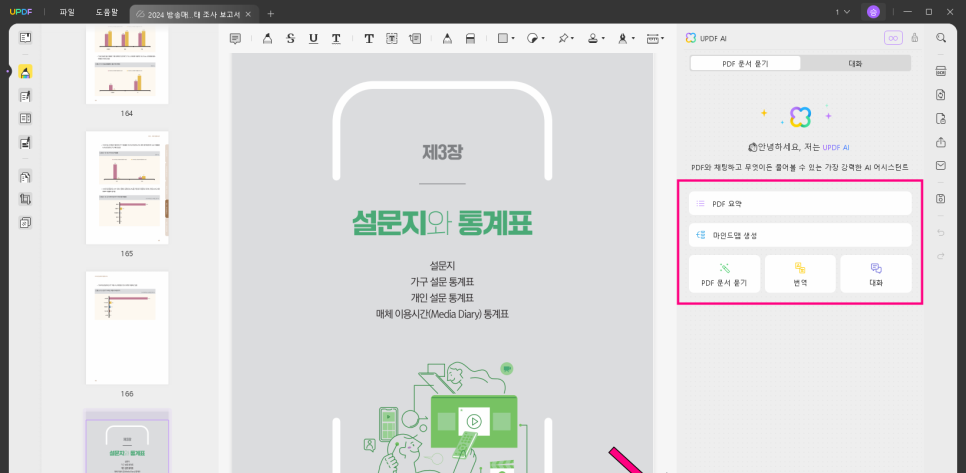Open the Sticker dropdown
966x473 pixels.
536,39
